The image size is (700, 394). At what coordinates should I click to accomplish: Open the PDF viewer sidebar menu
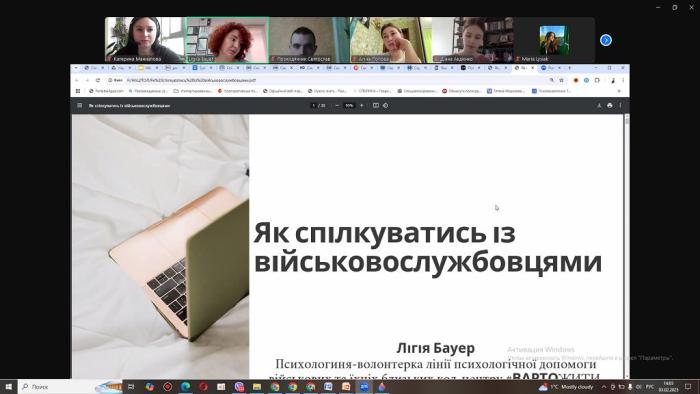79,106
